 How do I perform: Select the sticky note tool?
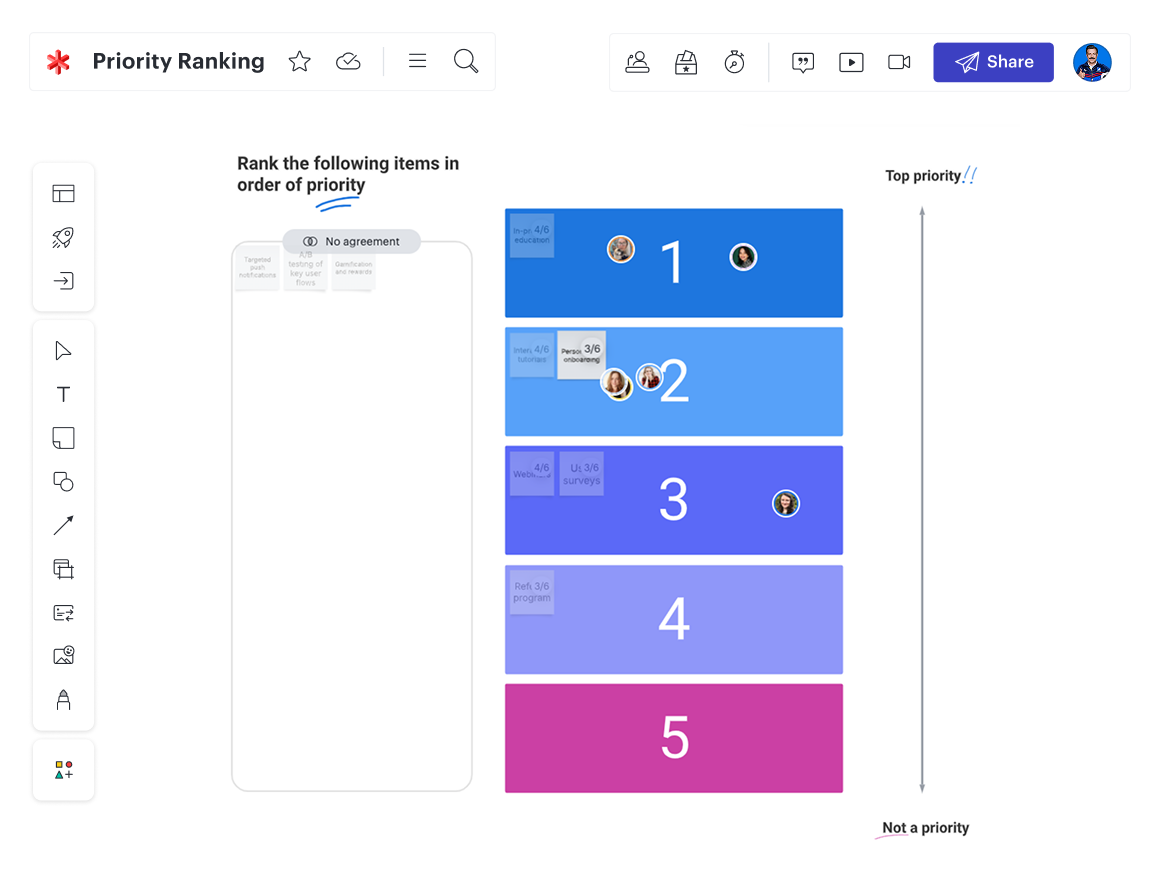(x=63, y=438)
